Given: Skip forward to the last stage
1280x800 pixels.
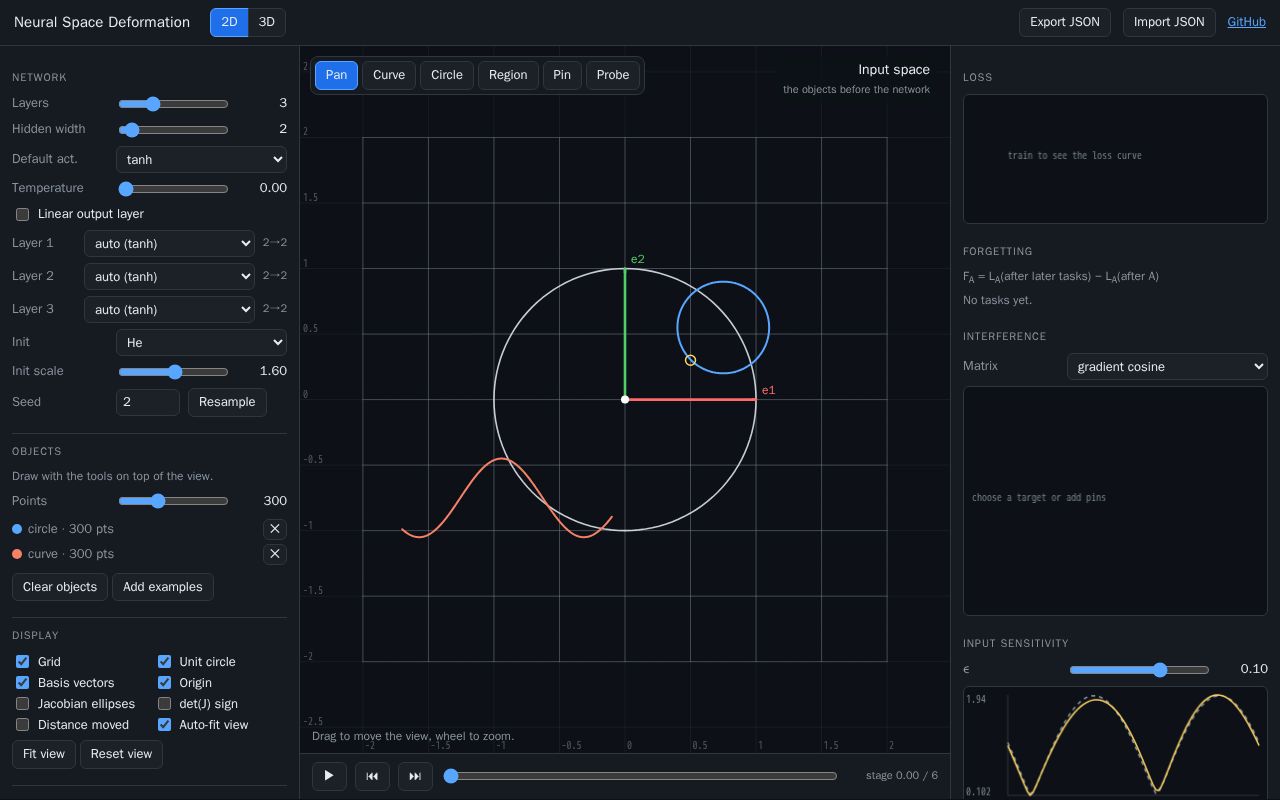Looking at the screenshot, I should pos(415,775).
